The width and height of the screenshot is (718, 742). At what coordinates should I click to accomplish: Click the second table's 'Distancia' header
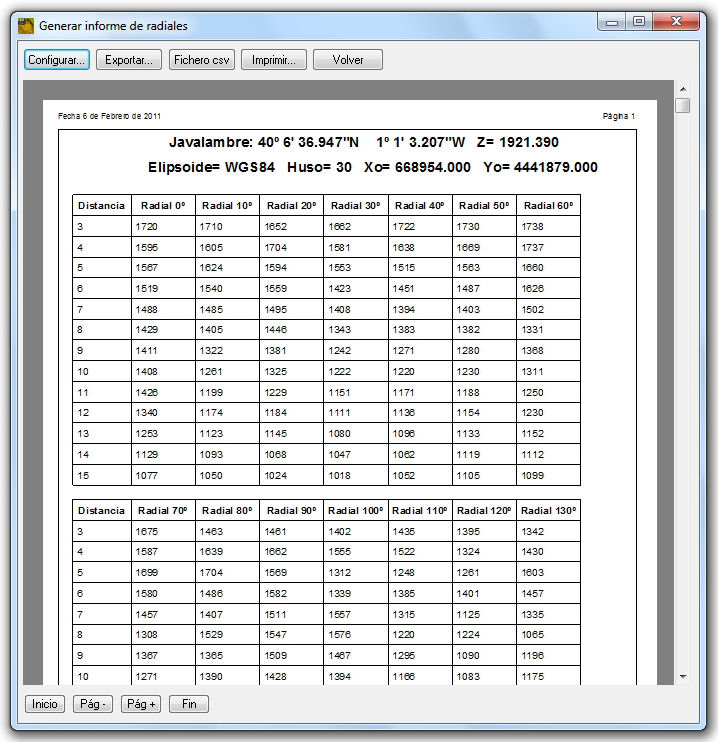coord(101,511)
